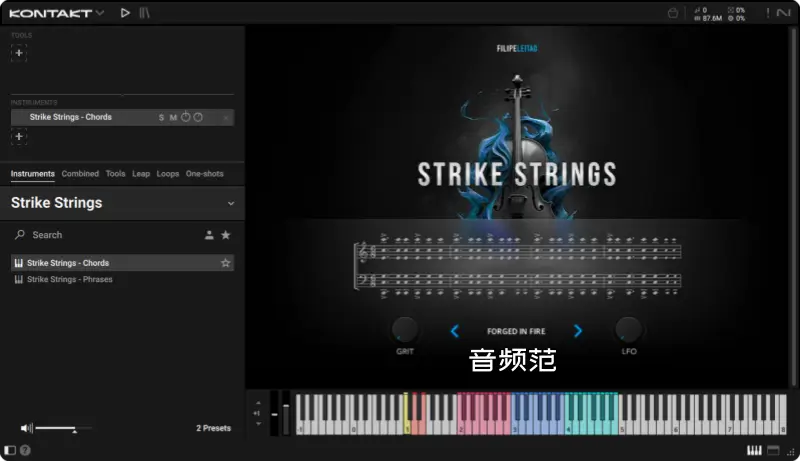Click the CPU usage percentage indicator

736,10
